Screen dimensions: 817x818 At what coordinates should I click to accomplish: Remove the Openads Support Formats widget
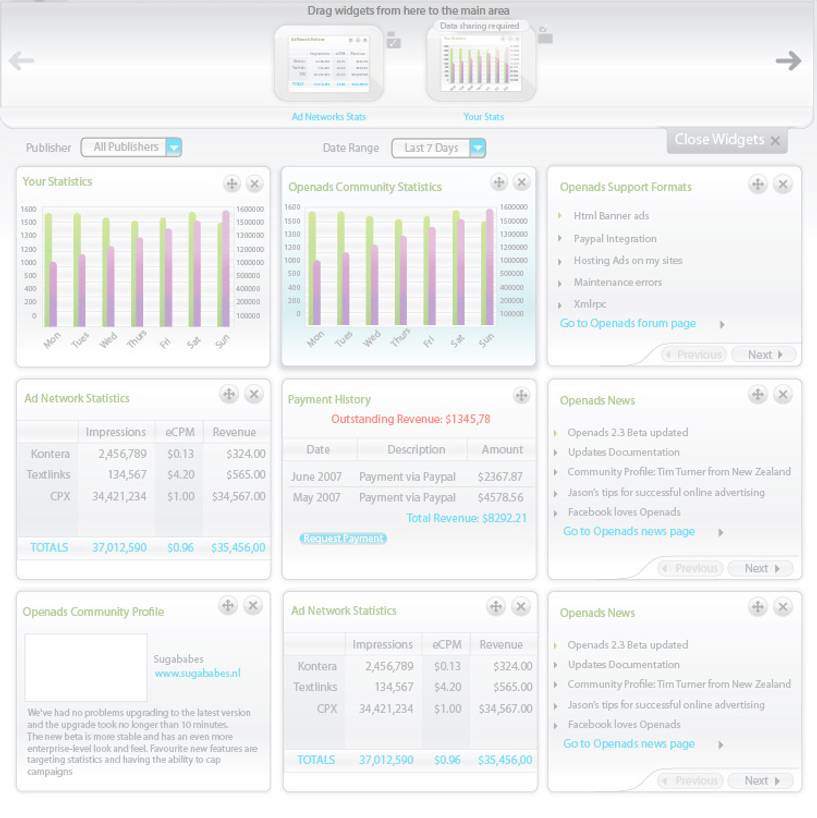pos(783,185)
